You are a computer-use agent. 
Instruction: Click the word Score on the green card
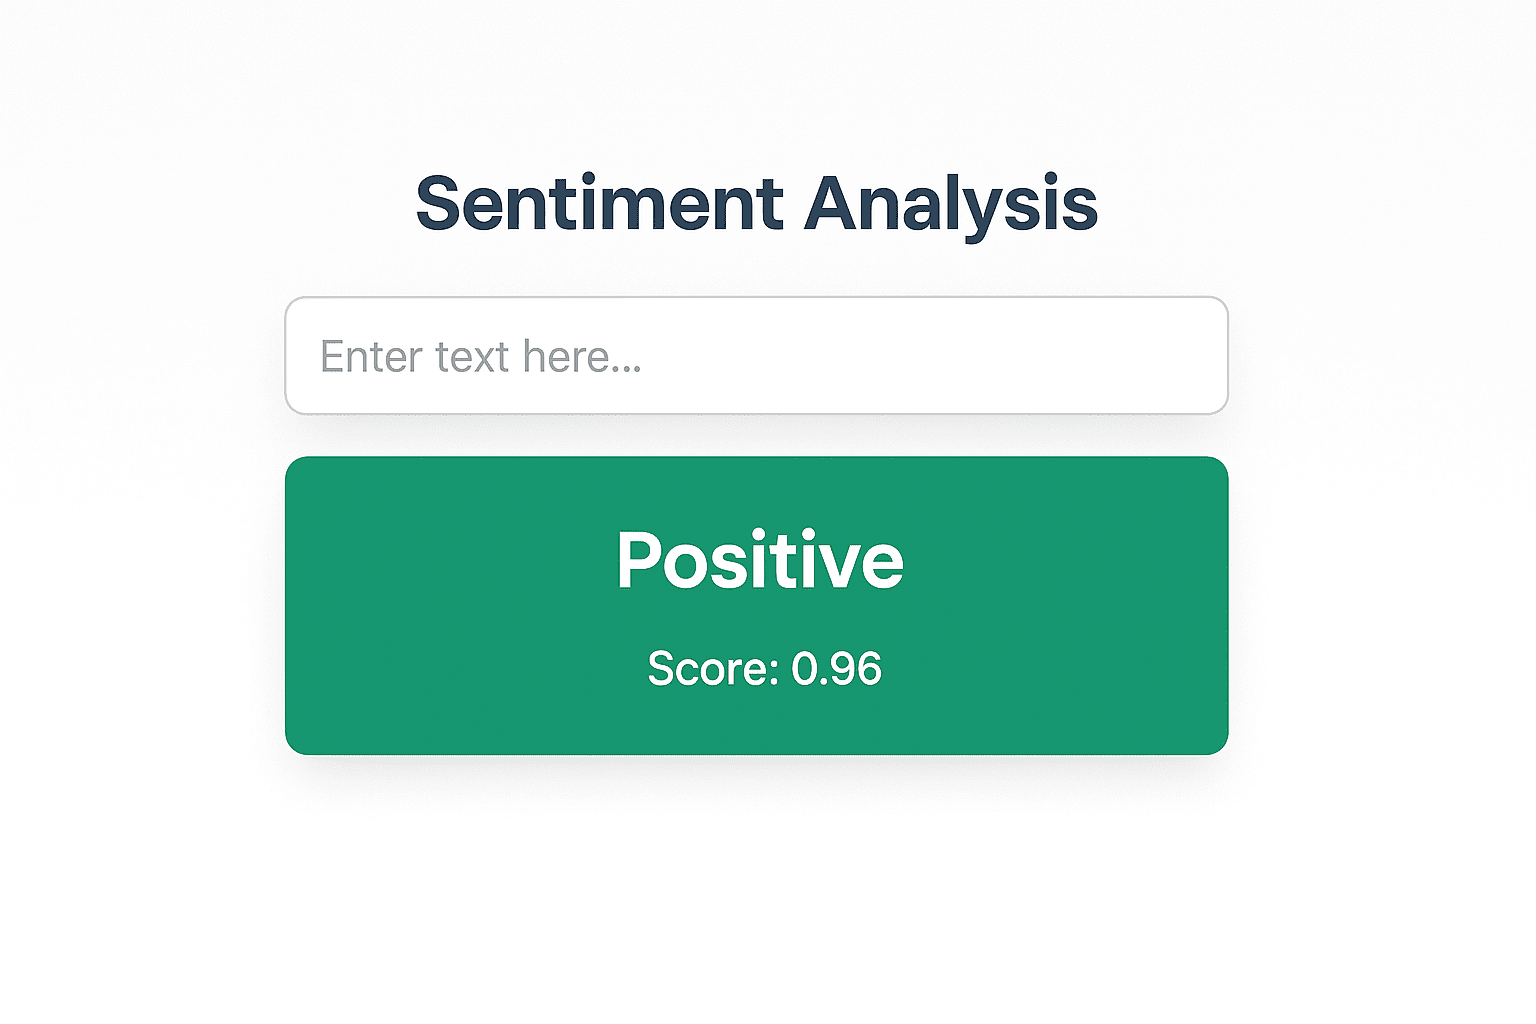pos(700,668)
